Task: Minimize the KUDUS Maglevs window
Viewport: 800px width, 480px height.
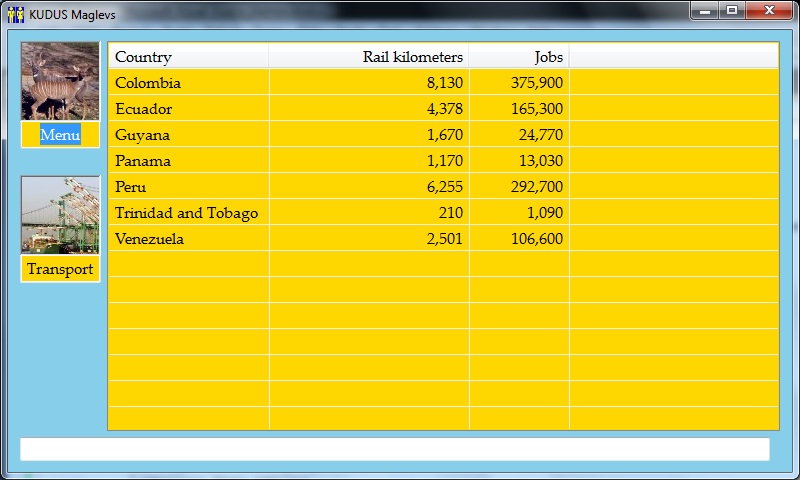Action: click(x=706, y=11)
